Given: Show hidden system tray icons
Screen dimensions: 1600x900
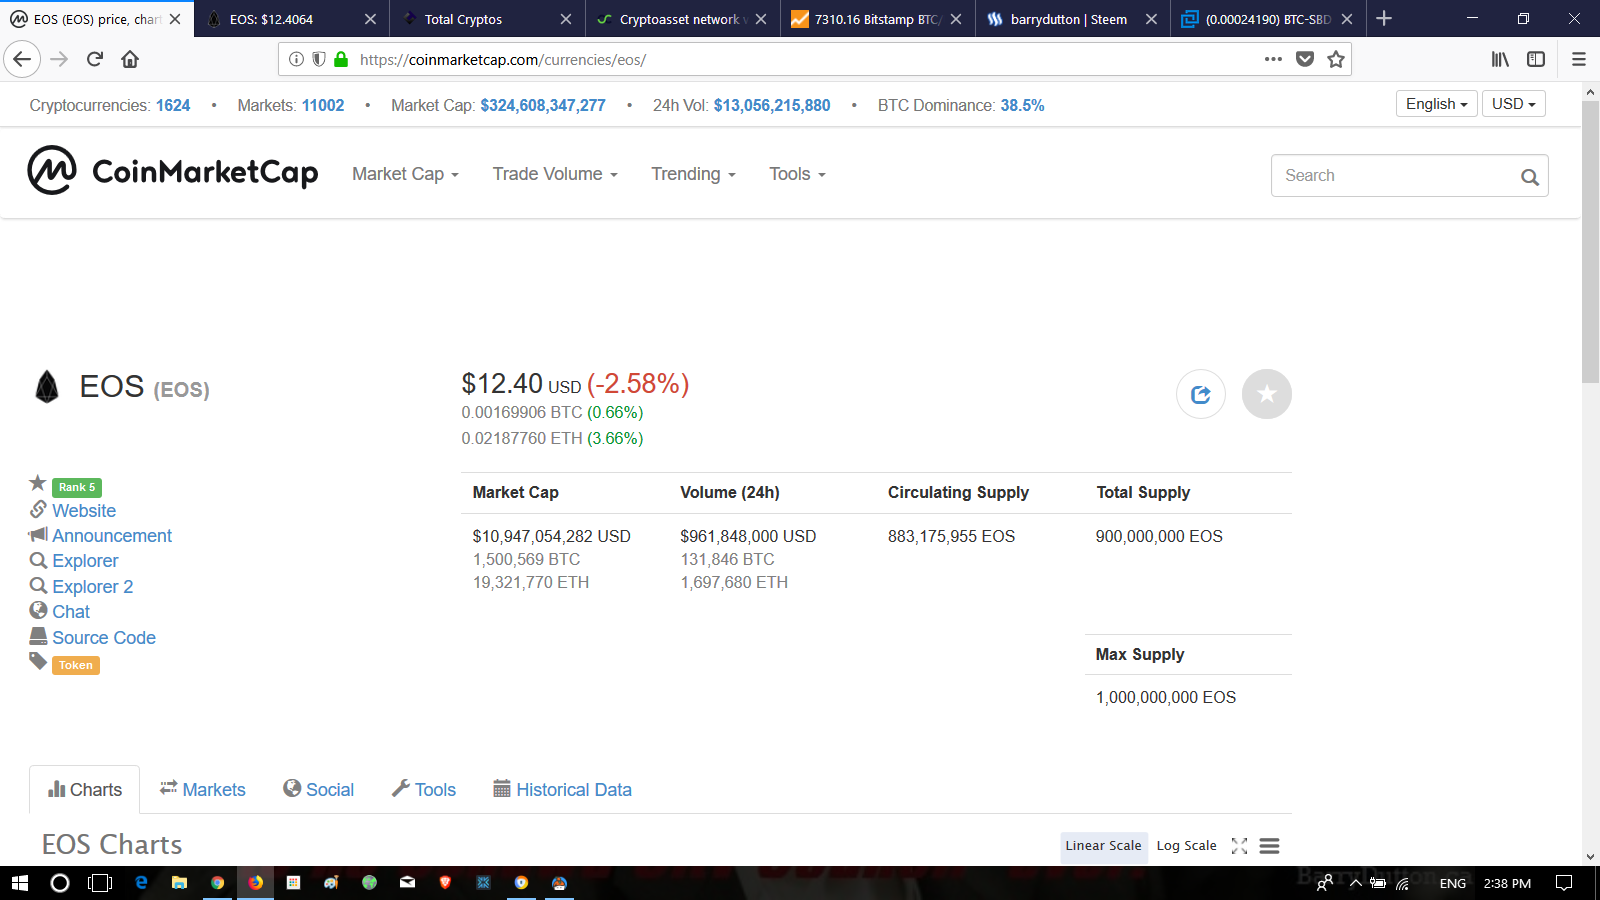Looking at the screenshot, I should (x=1356, y=883).
